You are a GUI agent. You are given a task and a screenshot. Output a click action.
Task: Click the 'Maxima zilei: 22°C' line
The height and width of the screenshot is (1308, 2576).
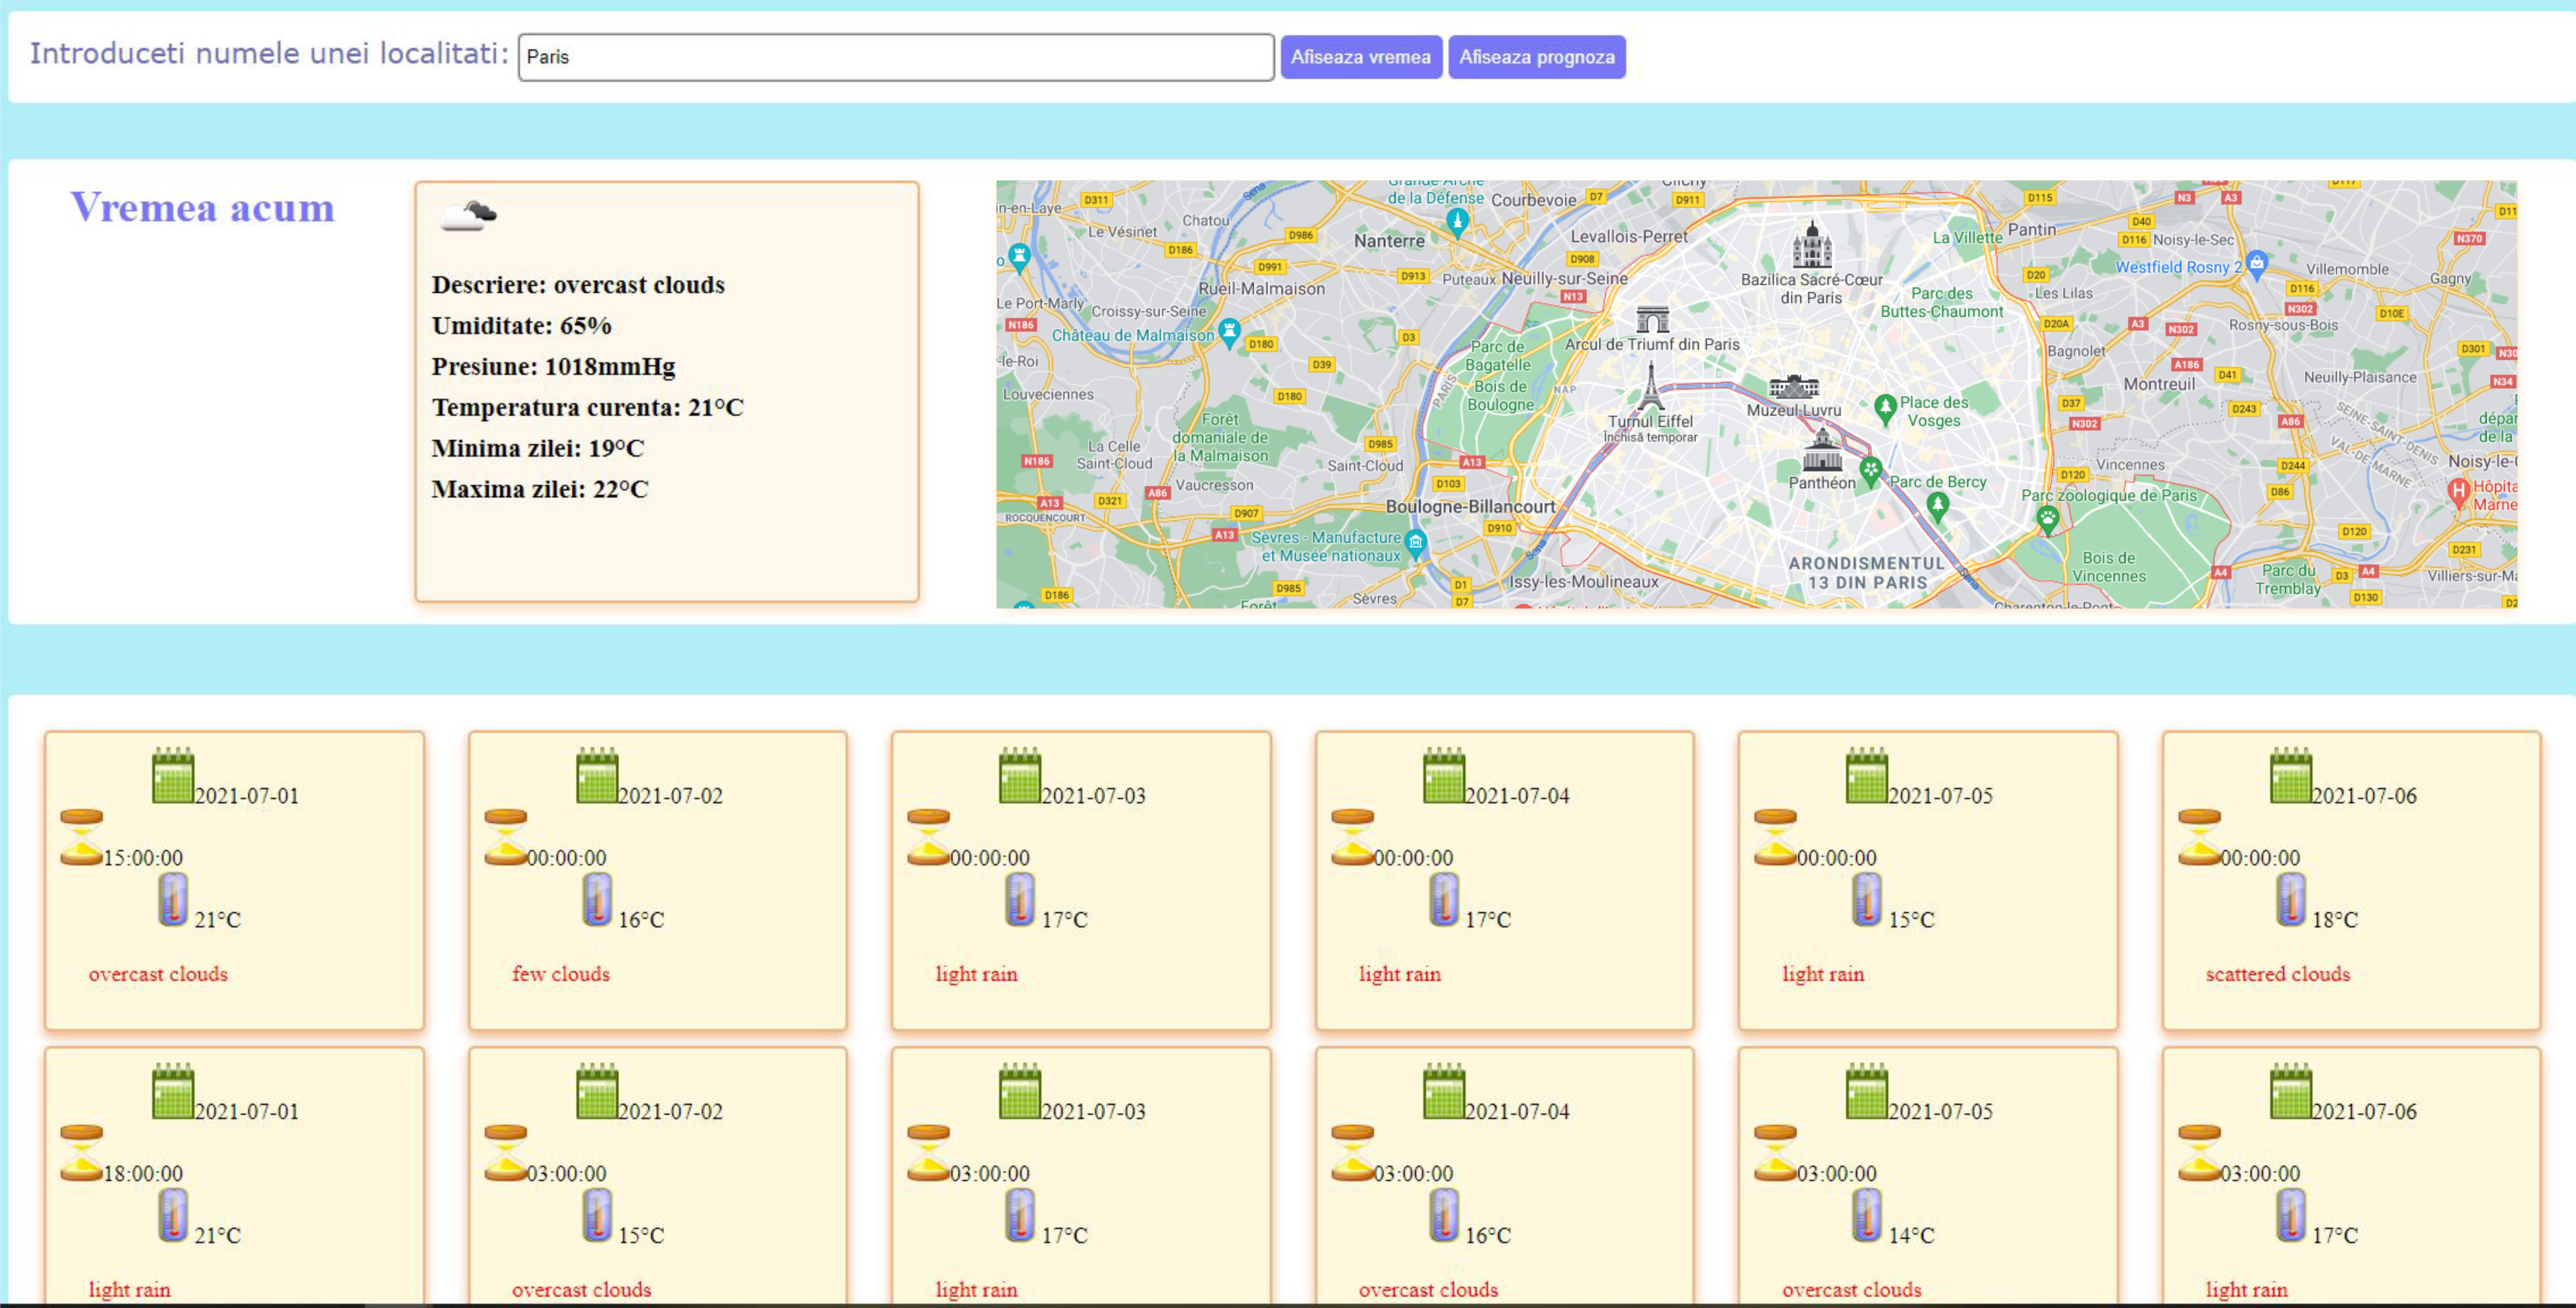click(540, 490)
